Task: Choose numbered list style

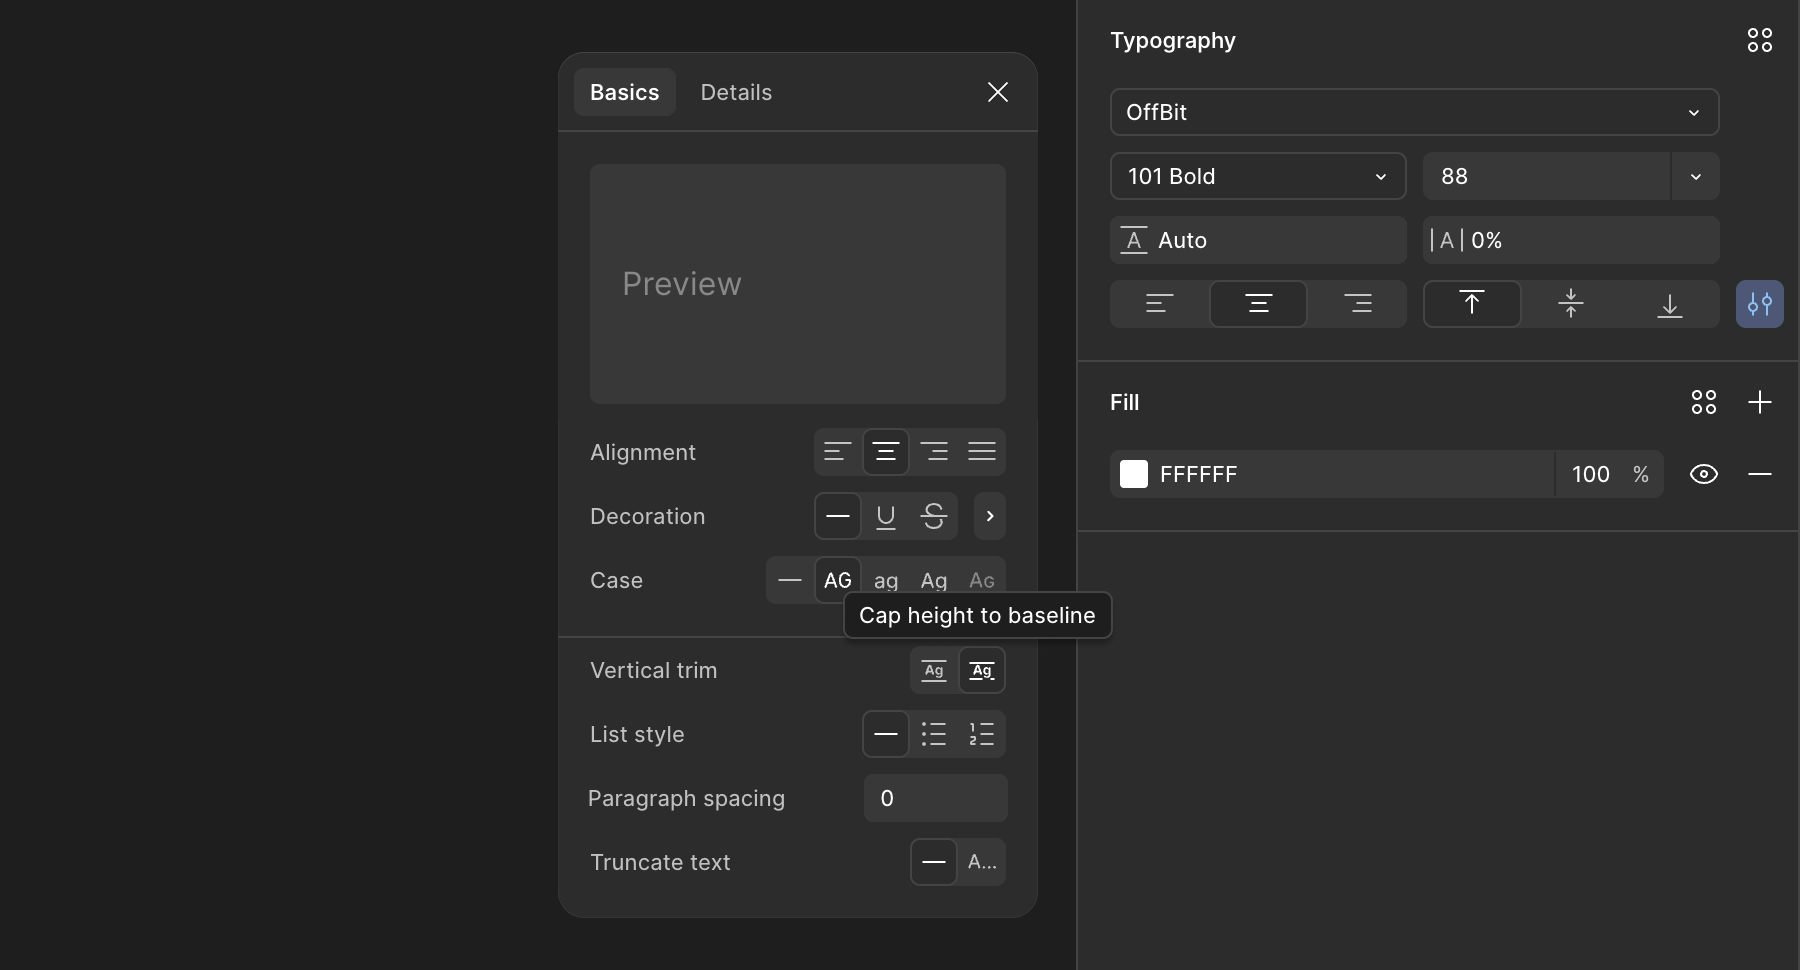Action: pos(982,734)
